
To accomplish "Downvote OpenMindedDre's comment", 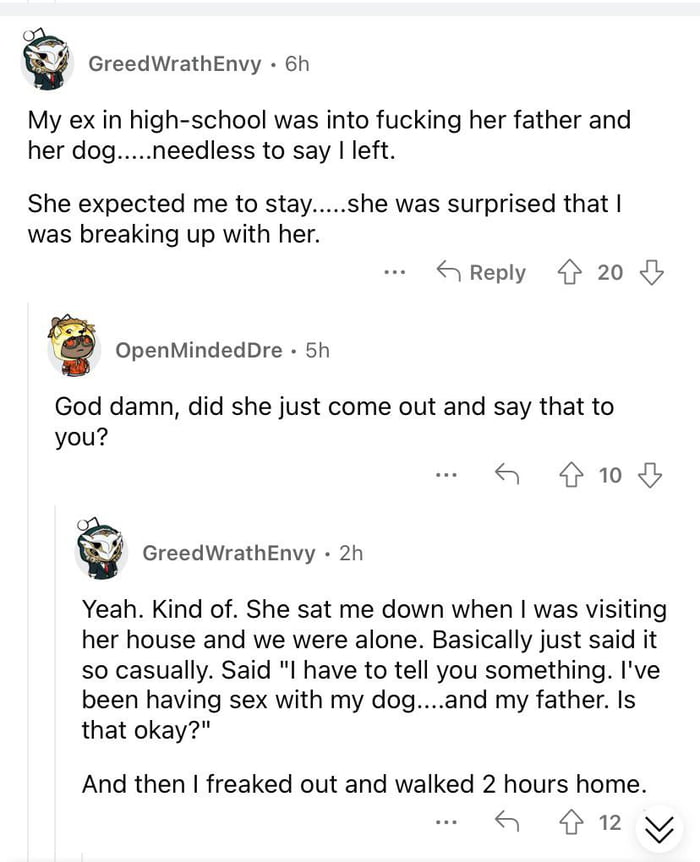I will 651,475.
